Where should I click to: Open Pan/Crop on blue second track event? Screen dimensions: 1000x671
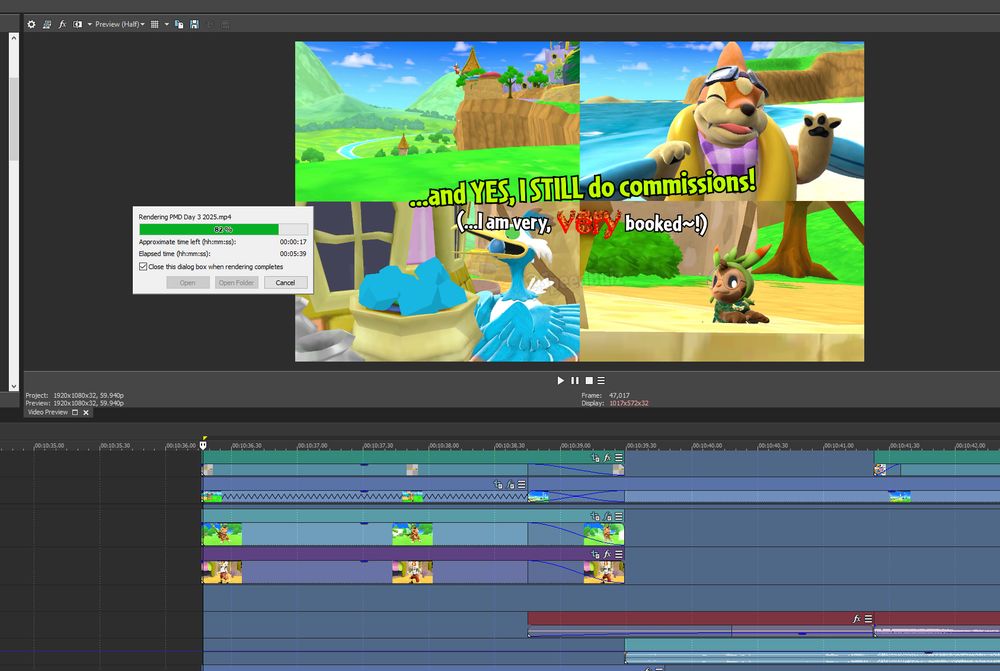pos(498,485)
